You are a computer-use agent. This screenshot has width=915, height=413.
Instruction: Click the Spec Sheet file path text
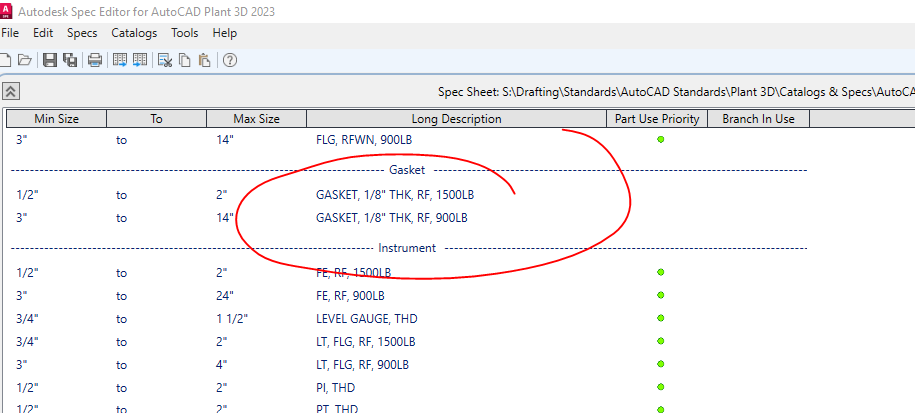(676, 92)
